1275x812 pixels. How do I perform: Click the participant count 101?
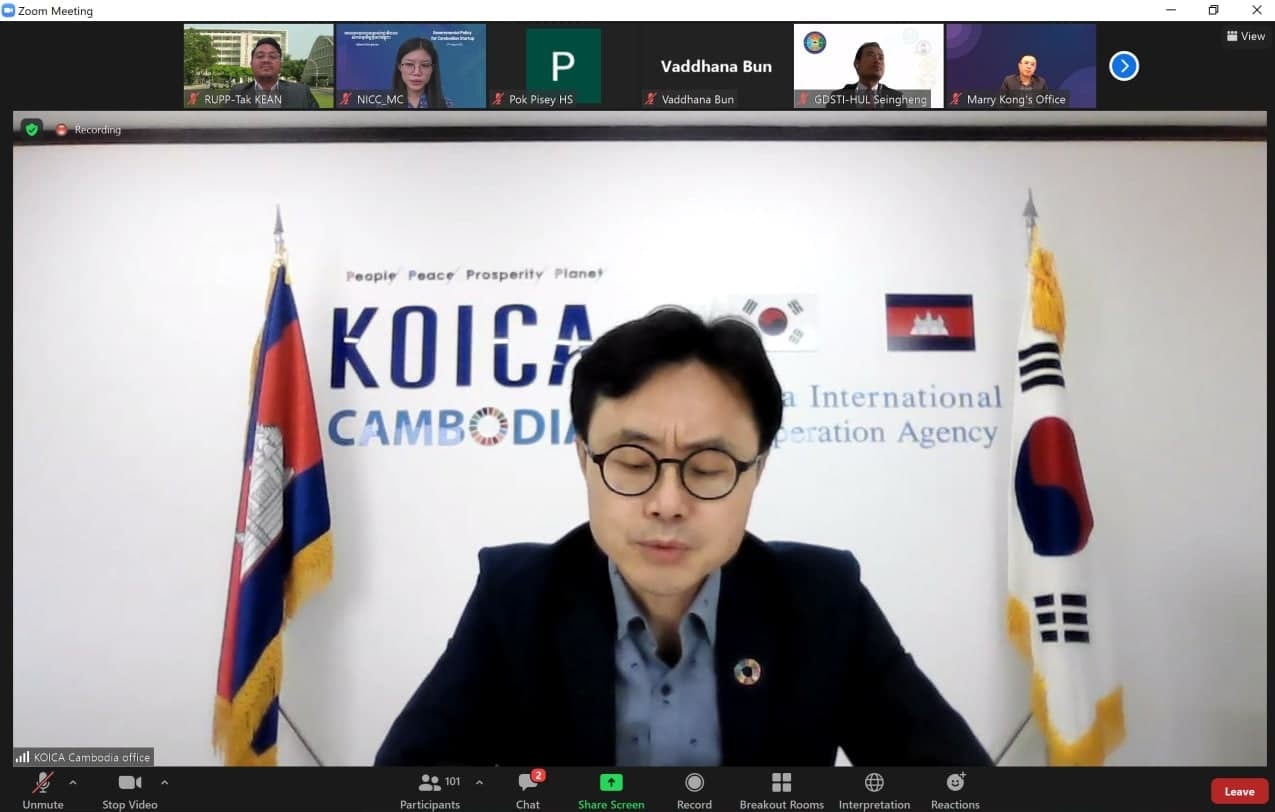tap(453, 782)
